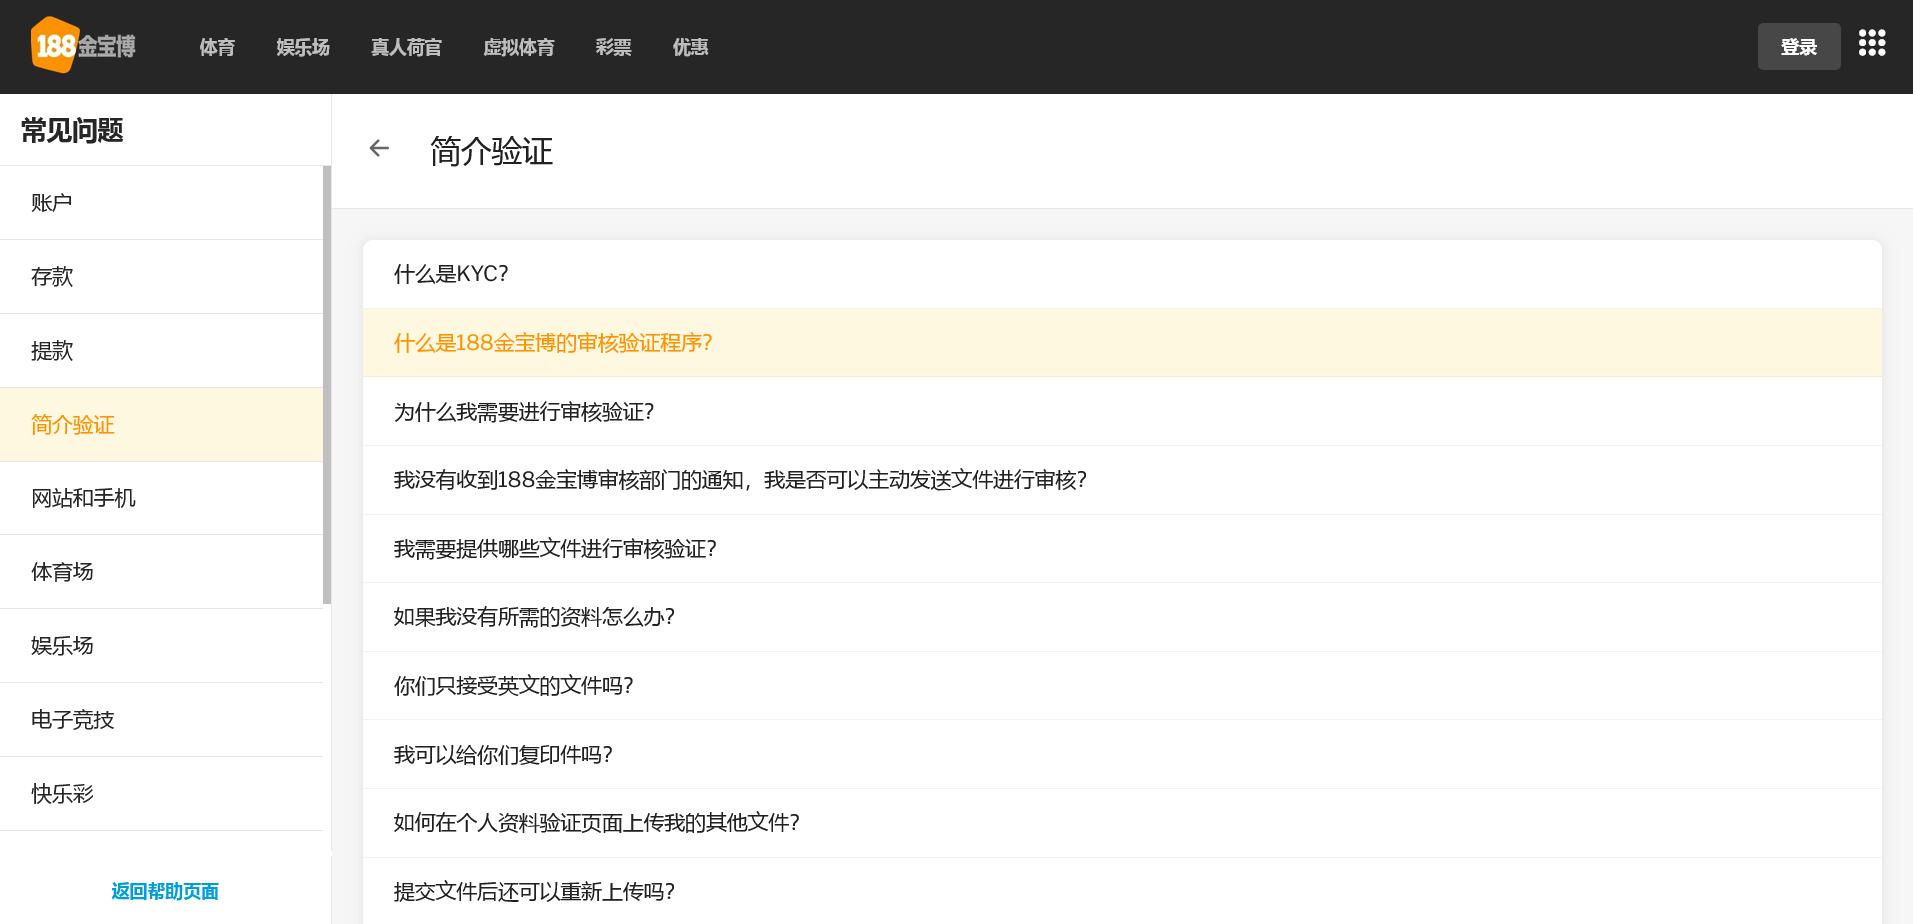This screenshot has width=1913, height=924.
Task: Select 网站和手机 in the FAQ sidebar
Action: [161, 498]
